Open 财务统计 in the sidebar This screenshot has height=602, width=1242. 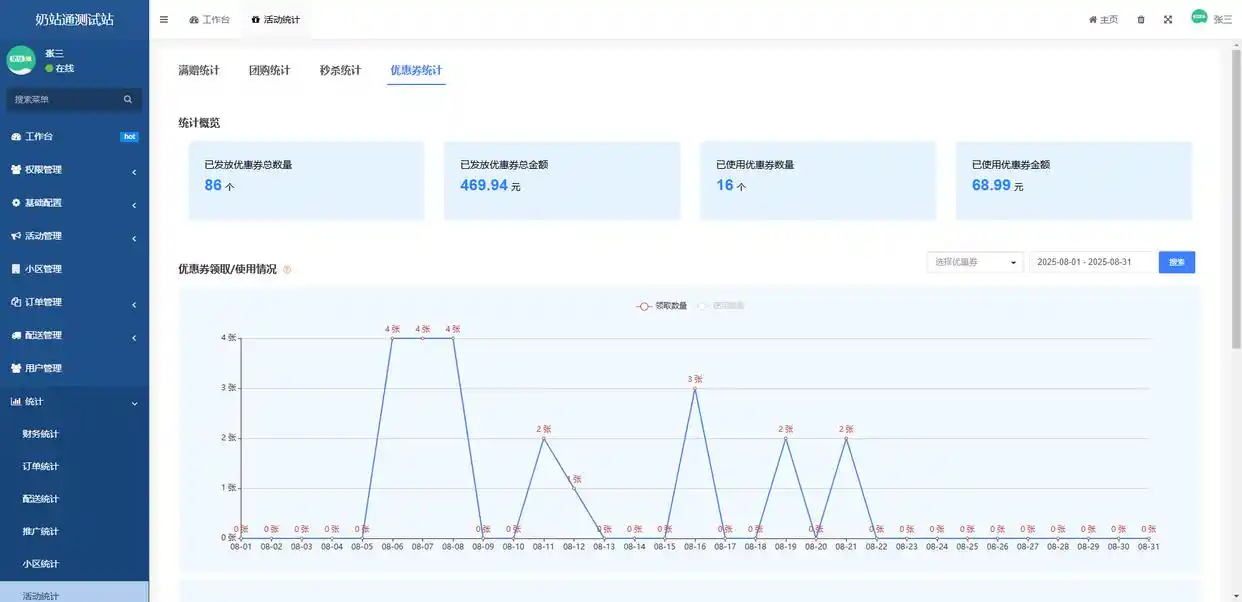coord(41,434)
